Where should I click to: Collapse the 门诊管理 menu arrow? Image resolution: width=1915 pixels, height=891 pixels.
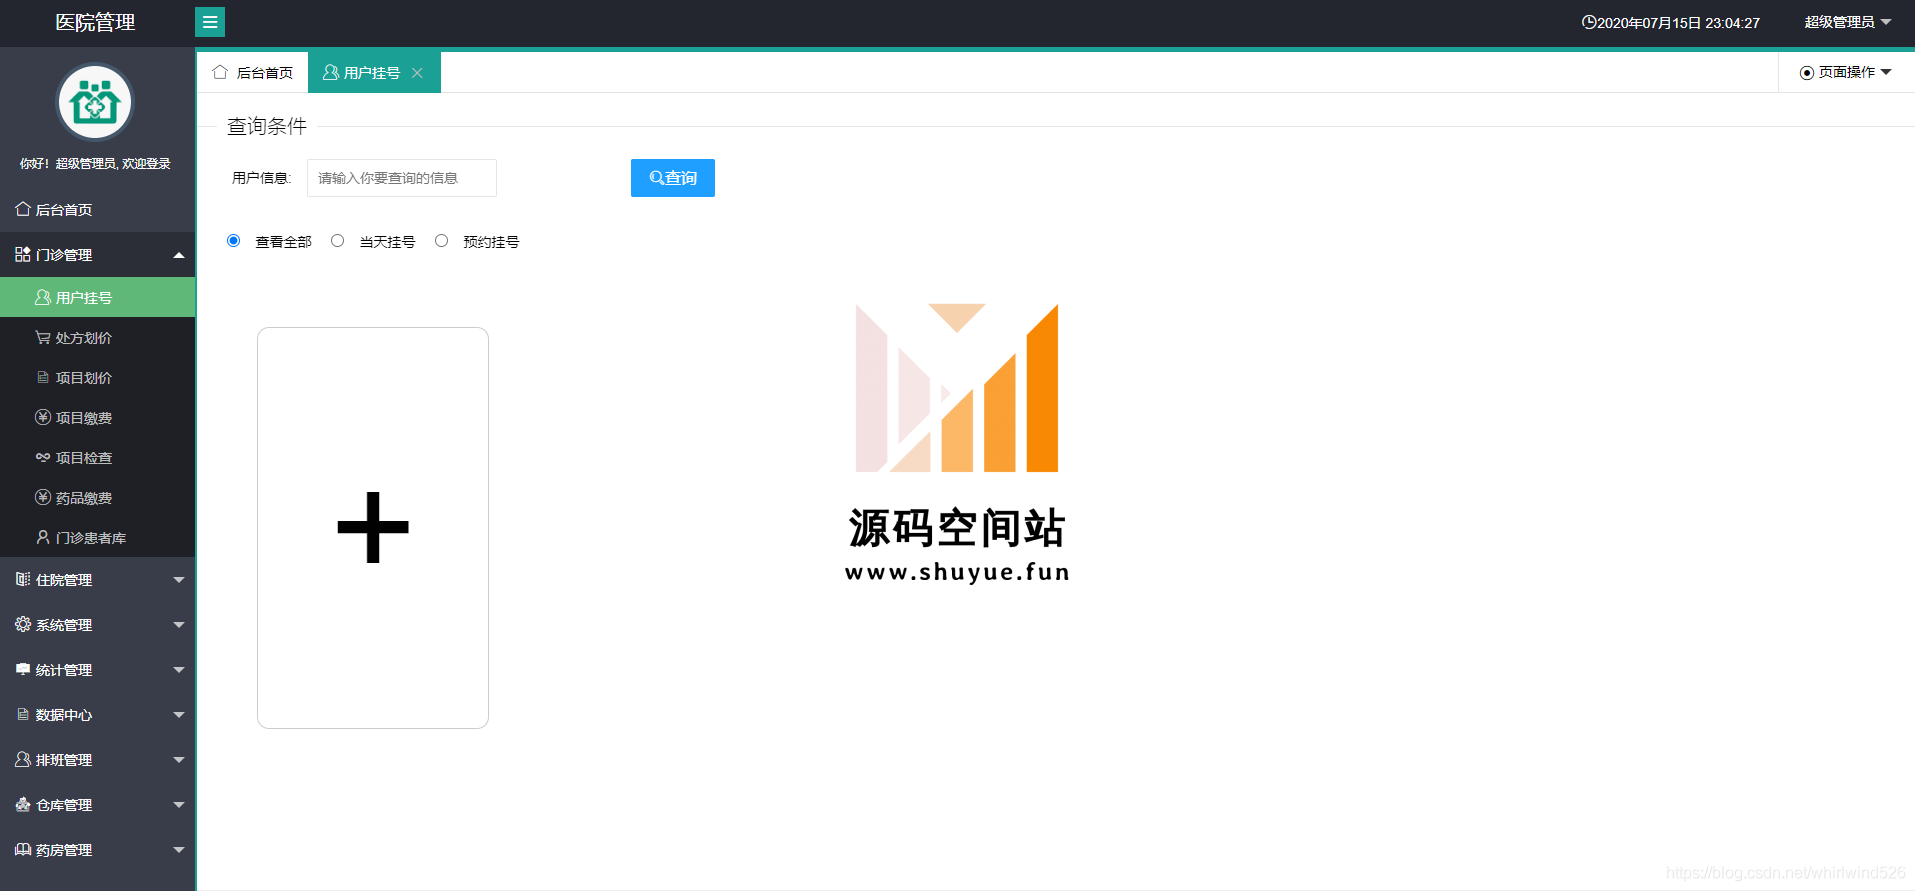179,255
